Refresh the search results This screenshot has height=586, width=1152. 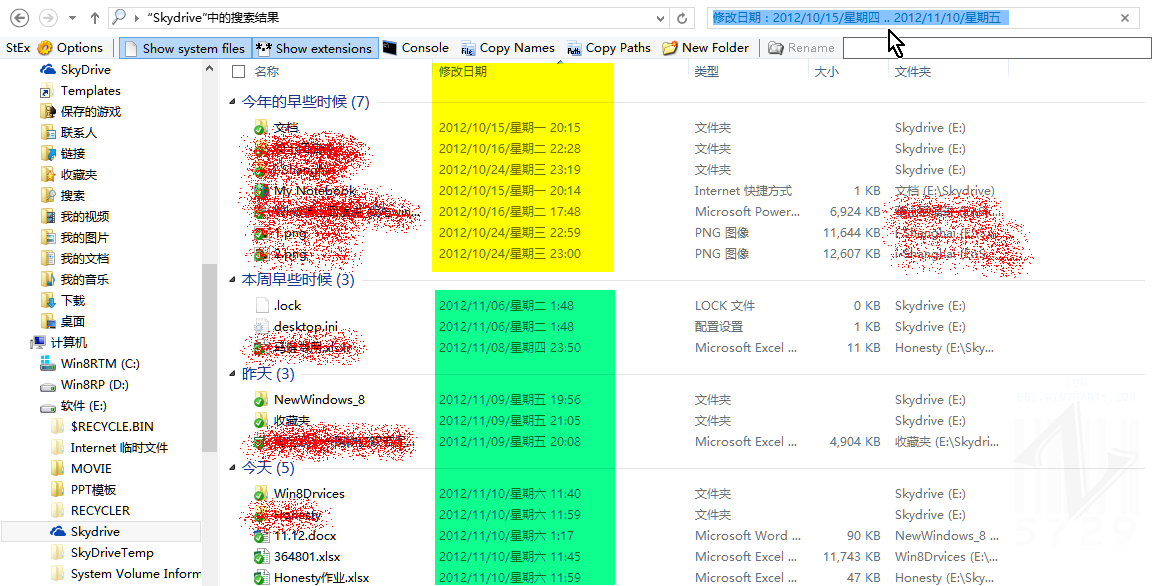click(683, 18)
